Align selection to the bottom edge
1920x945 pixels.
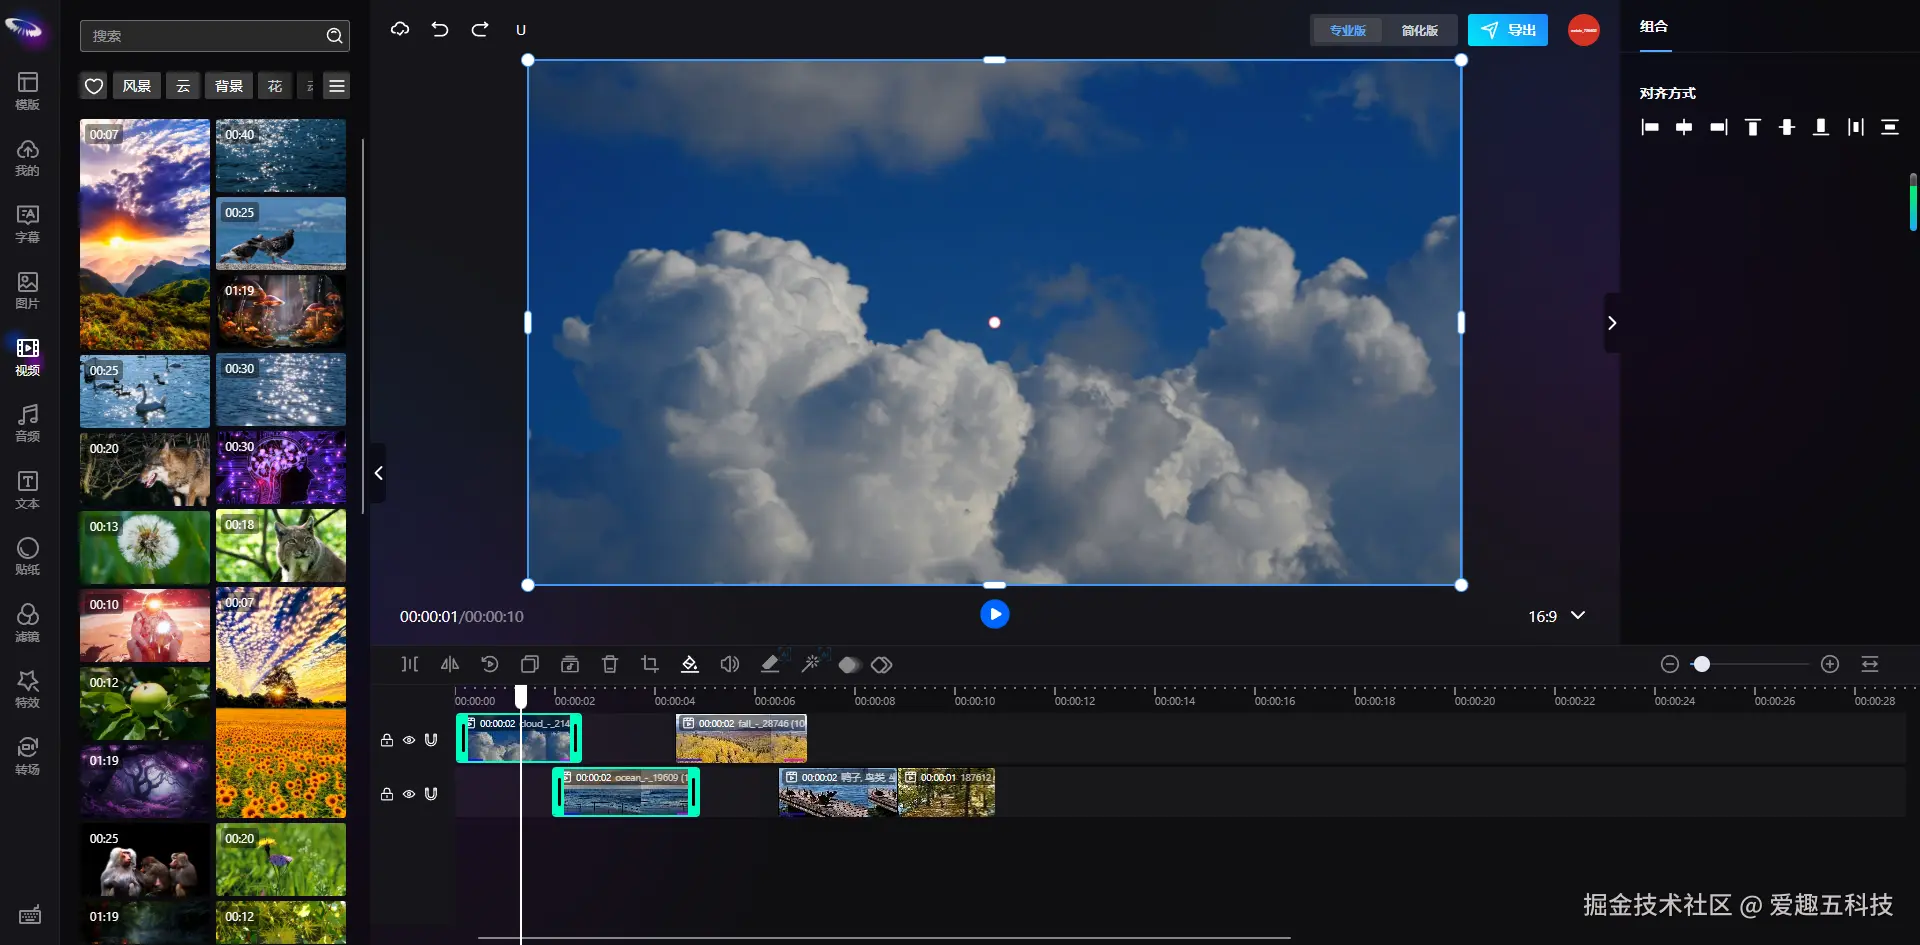coord(1821,127)
